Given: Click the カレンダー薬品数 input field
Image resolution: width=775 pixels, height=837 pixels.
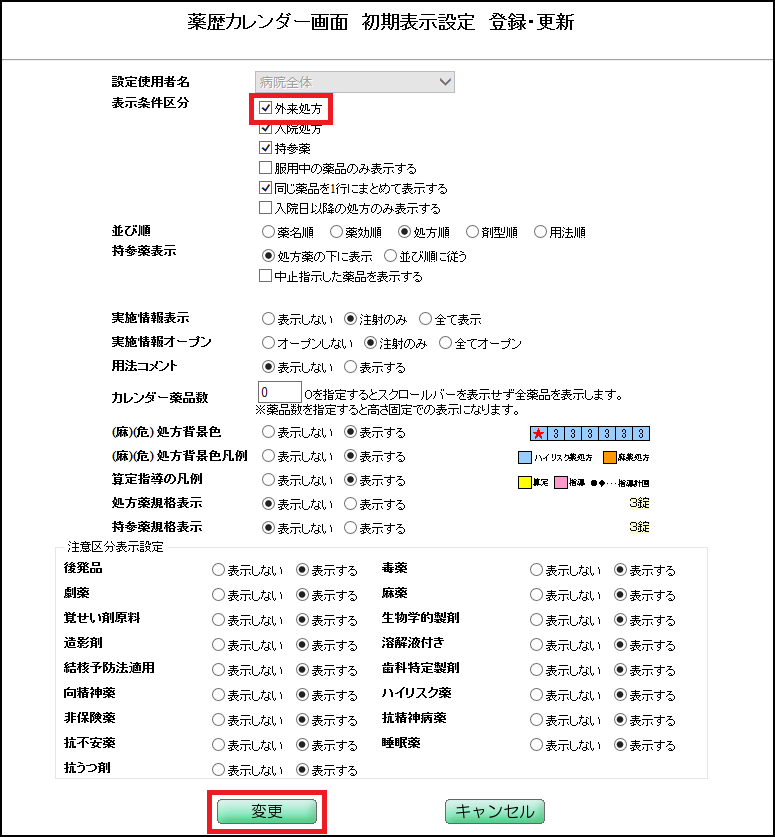Looking at the screenshot, I should click(x=279, y=392).
